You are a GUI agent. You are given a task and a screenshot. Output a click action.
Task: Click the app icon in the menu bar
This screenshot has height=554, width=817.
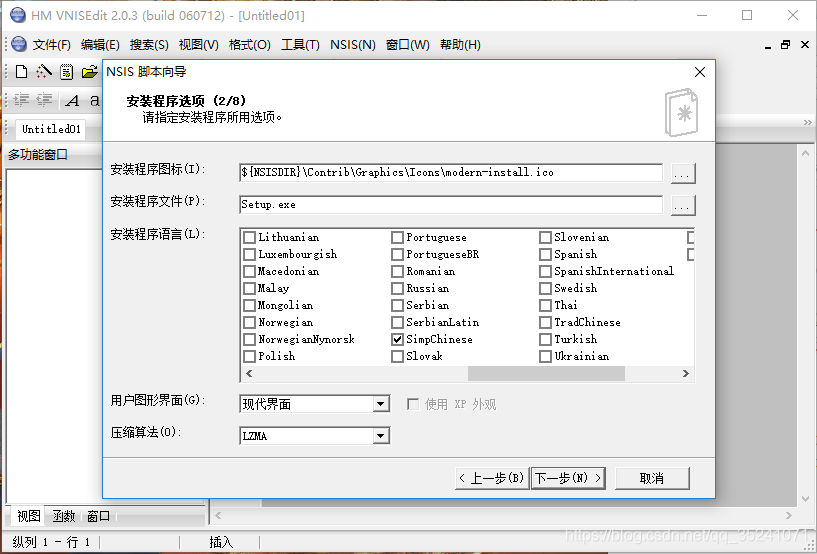tap(19, 44)
